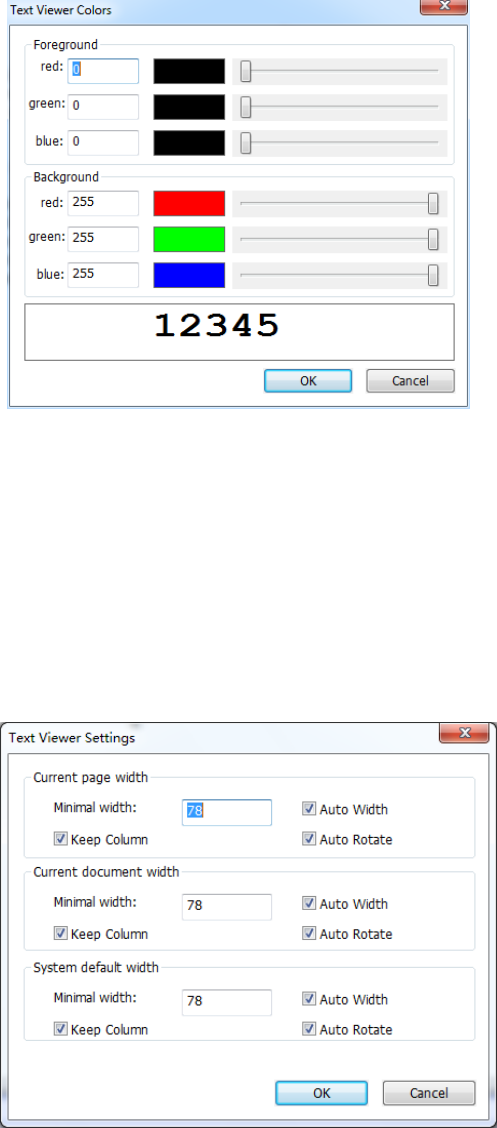Click OK in Text Viewer Colors dialog
497x1128 pixels.
(x=308, y=381)
